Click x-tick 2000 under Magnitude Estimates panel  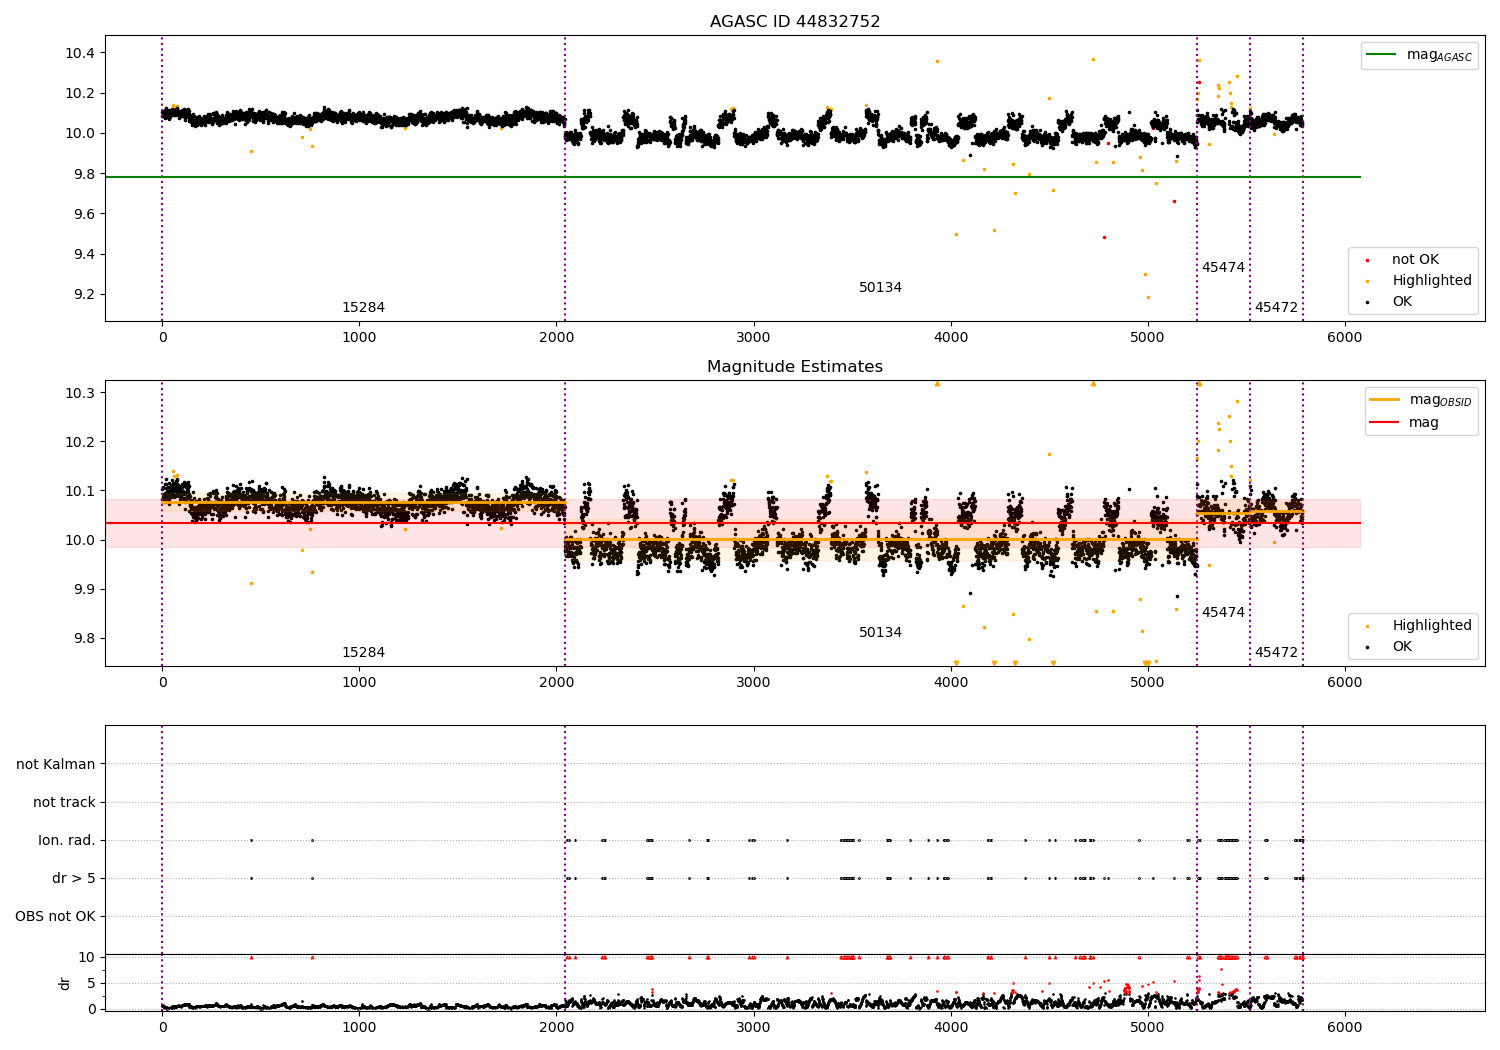(556, 682)
